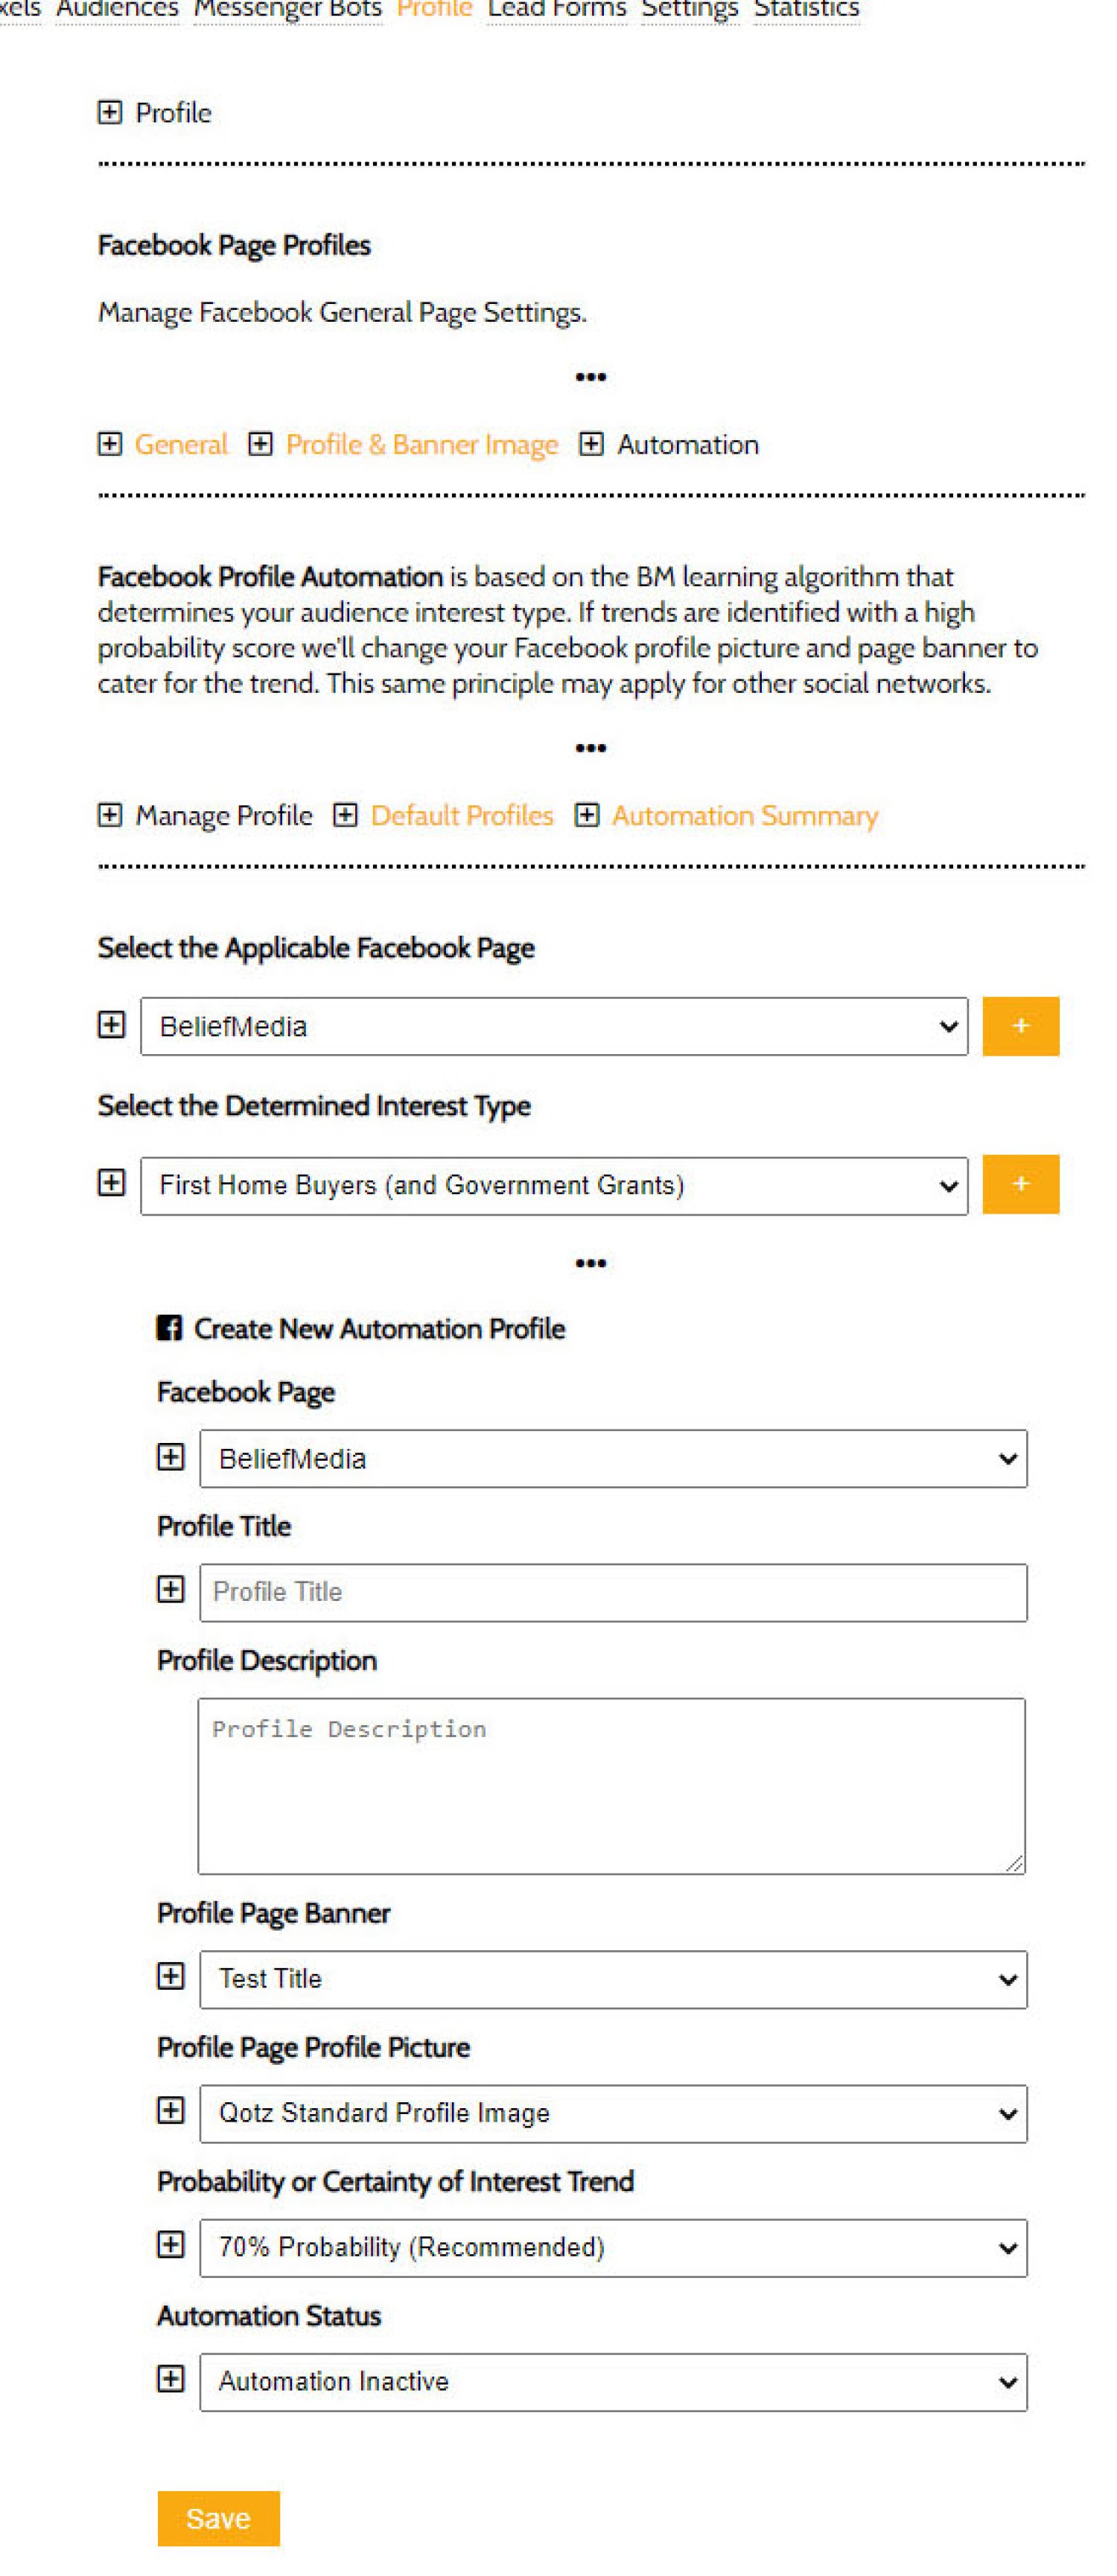Open the Lead Forms tab
Viewport: 1117px width, 2576px height.
[x=556, y=10]
